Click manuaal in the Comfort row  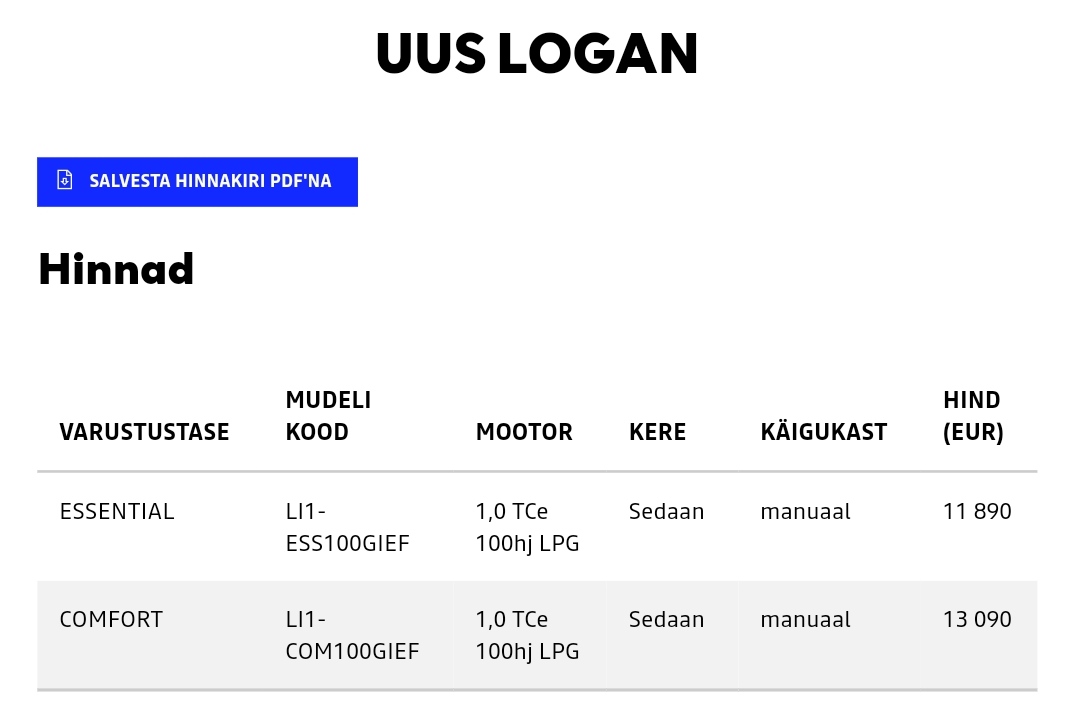[806, 620]
